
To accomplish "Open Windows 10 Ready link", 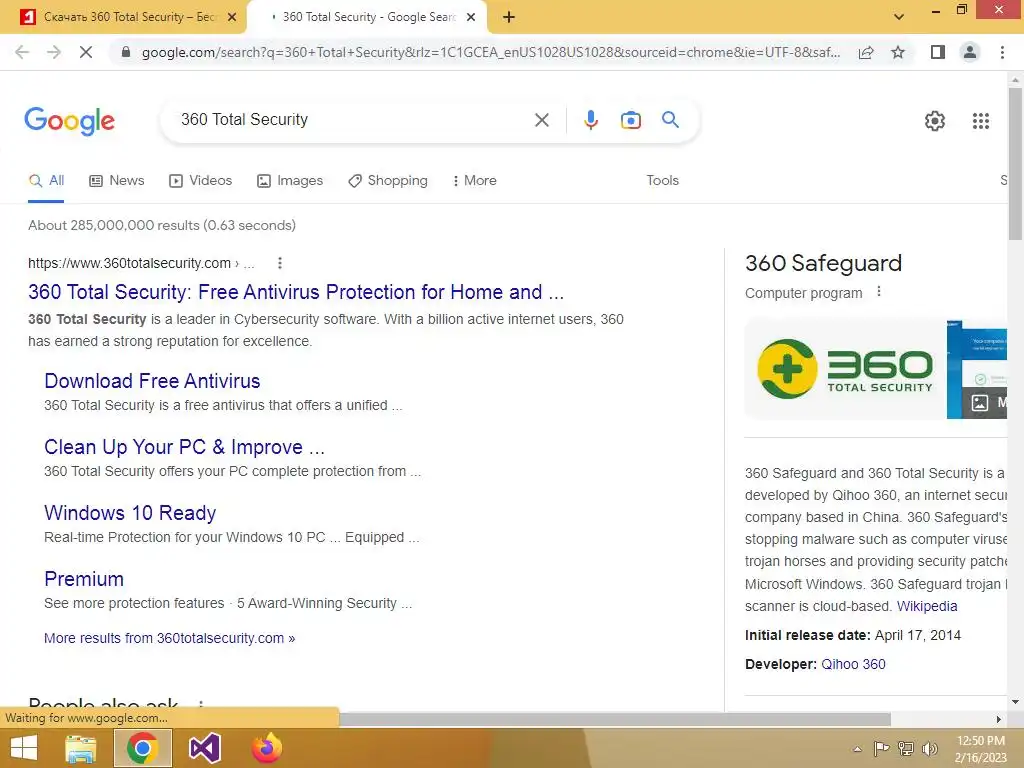I will 130,513.
